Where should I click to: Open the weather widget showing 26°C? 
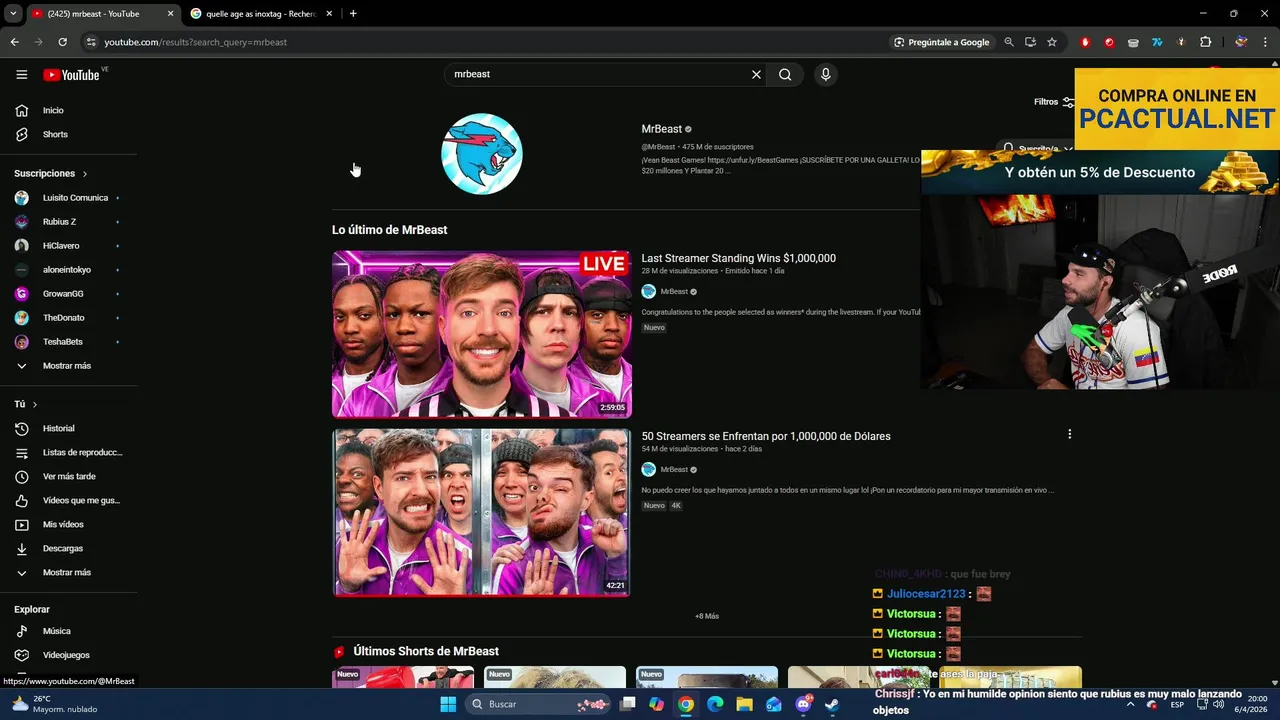click(x=52, y=704)
